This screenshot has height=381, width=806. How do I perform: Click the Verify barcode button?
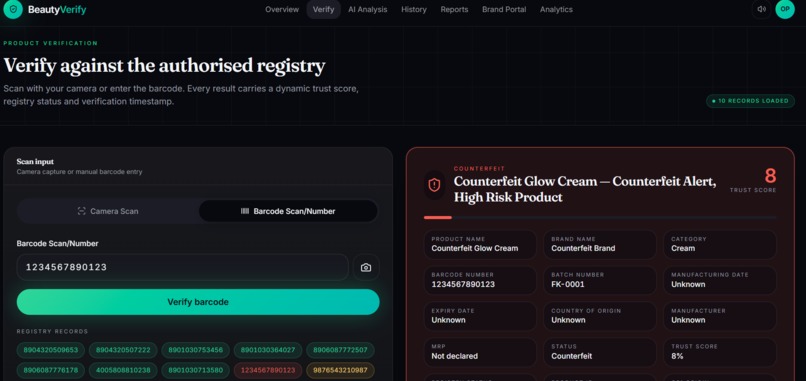pos(198,302)
